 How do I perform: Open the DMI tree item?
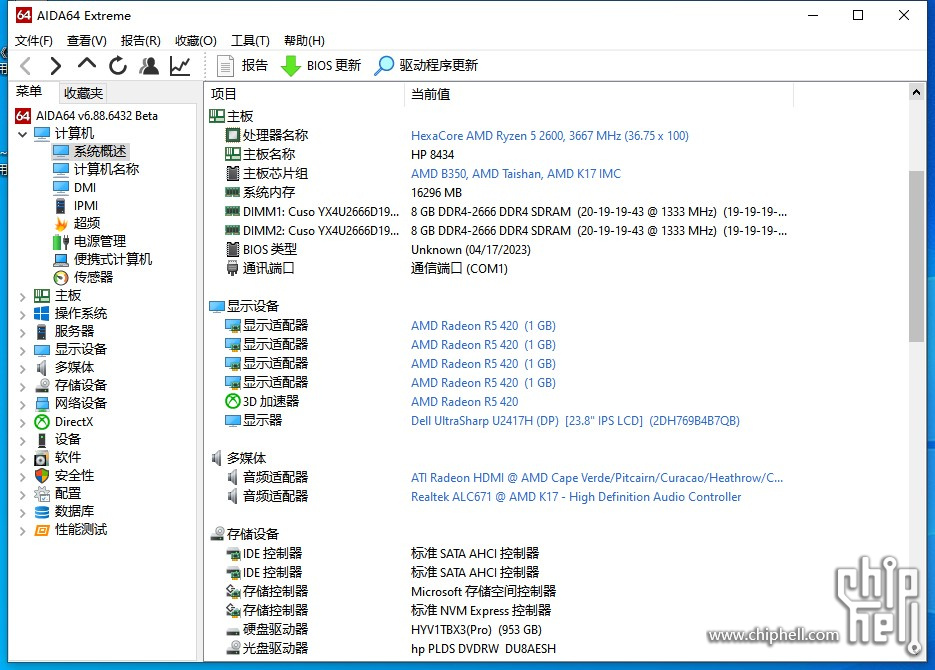(x=85, y=187)
